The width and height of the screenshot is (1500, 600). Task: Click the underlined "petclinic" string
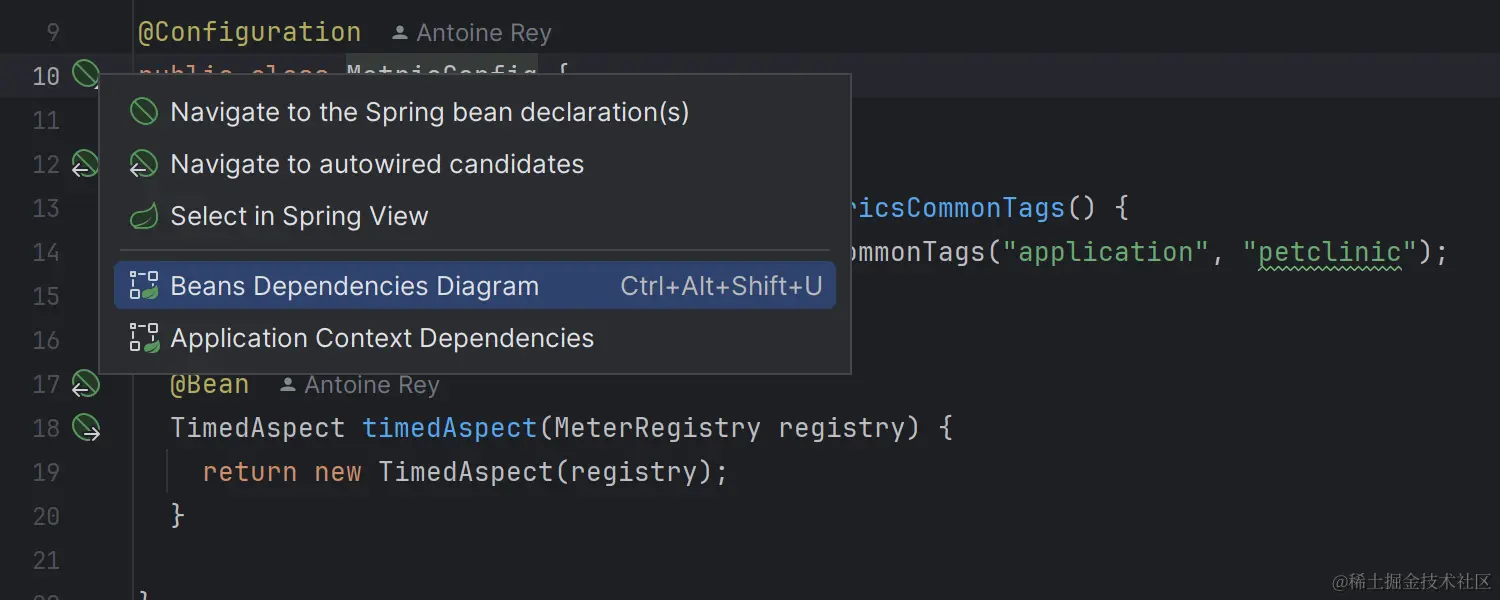pos(1330,252)
